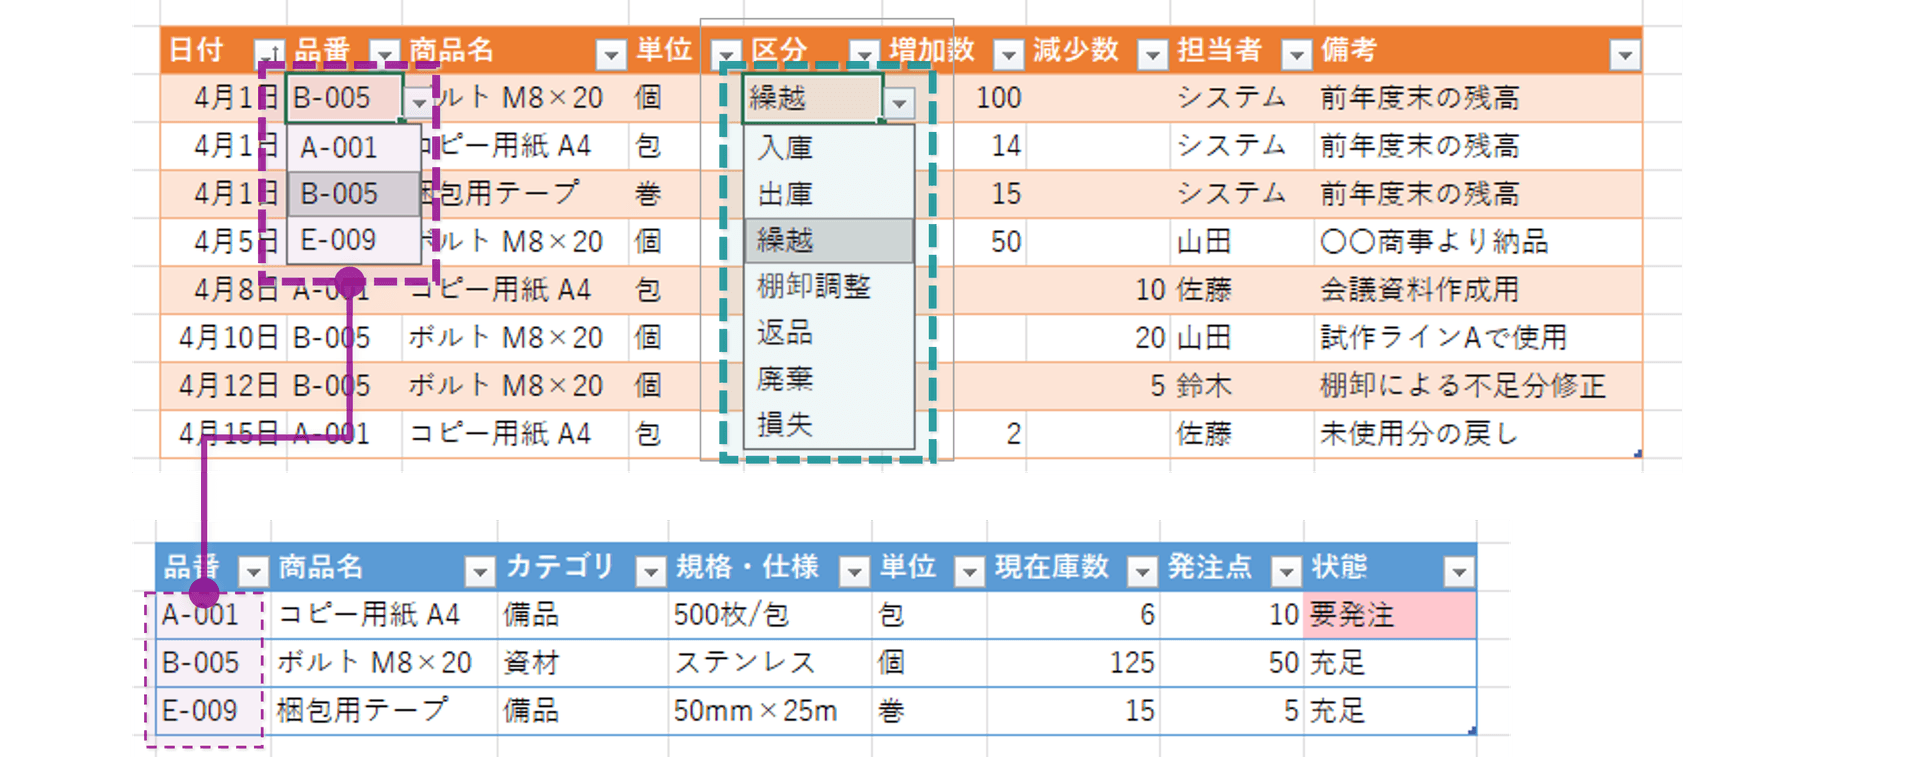This screenshot has width=1920, height=757.
Task: Select the 50mm×25m specification cell
Action: (x=770, y=711)
